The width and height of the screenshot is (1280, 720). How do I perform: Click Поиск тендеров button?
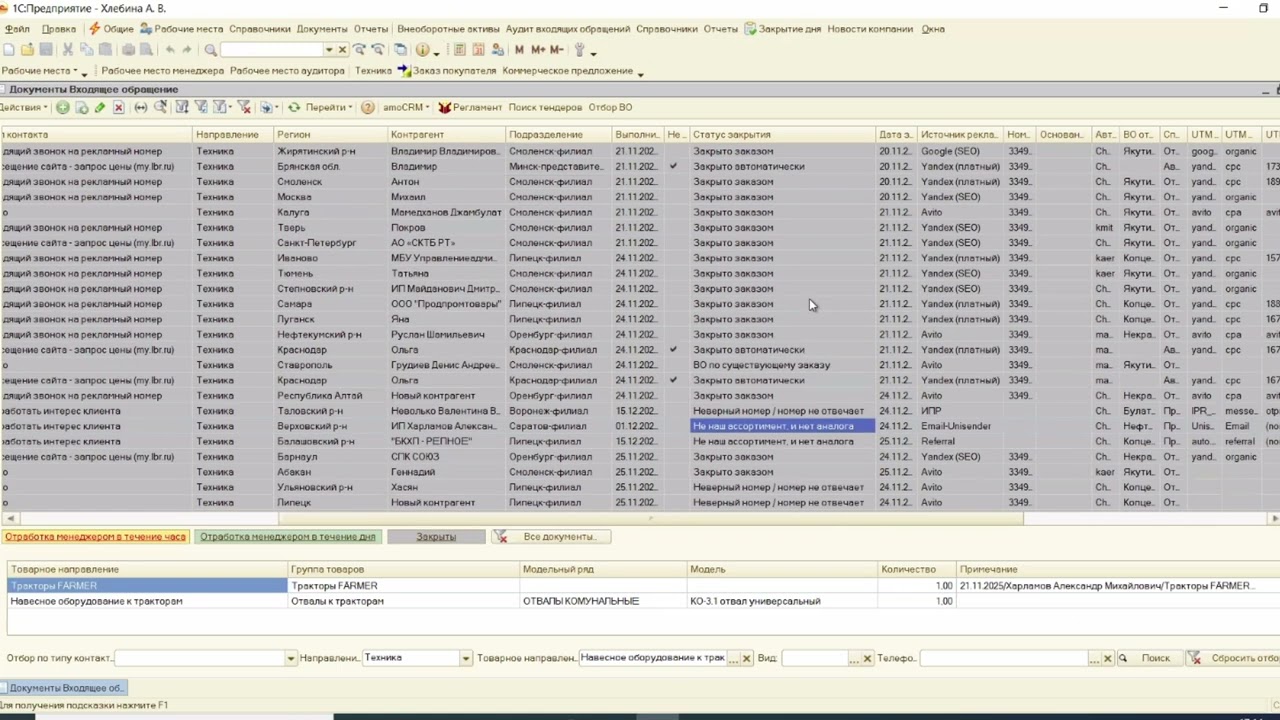(x=545, y=107)
